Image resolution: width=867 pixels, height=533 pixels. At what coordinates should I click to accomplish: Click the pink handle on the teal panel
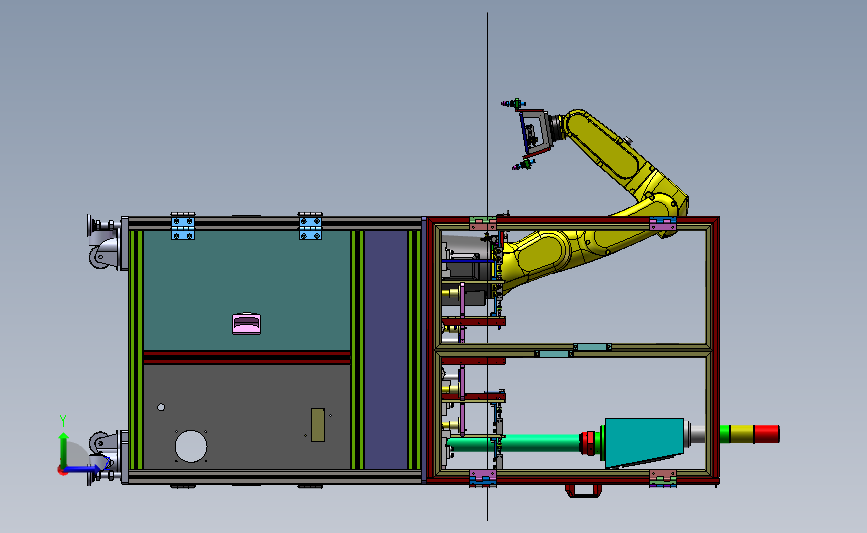(x=247, y=323)
